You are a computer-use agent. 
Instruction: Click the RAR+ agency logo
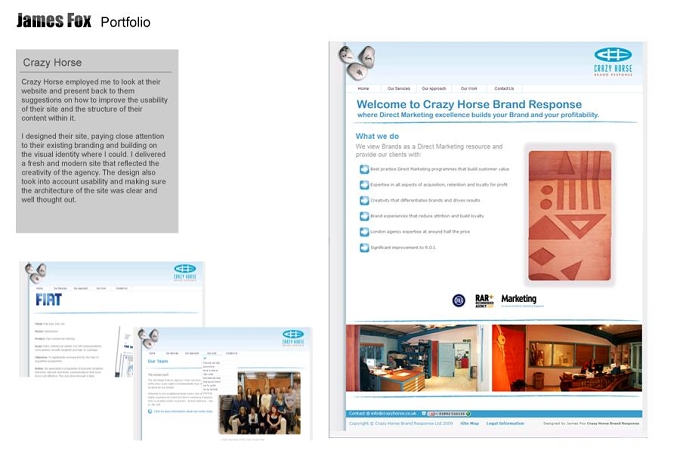(484, 300)
